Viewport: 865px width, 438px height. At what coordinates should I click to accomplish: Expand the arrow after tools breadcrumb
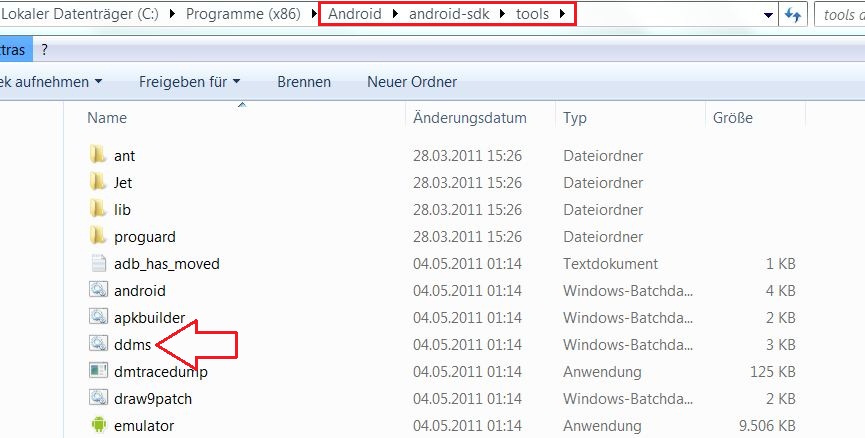562,14
